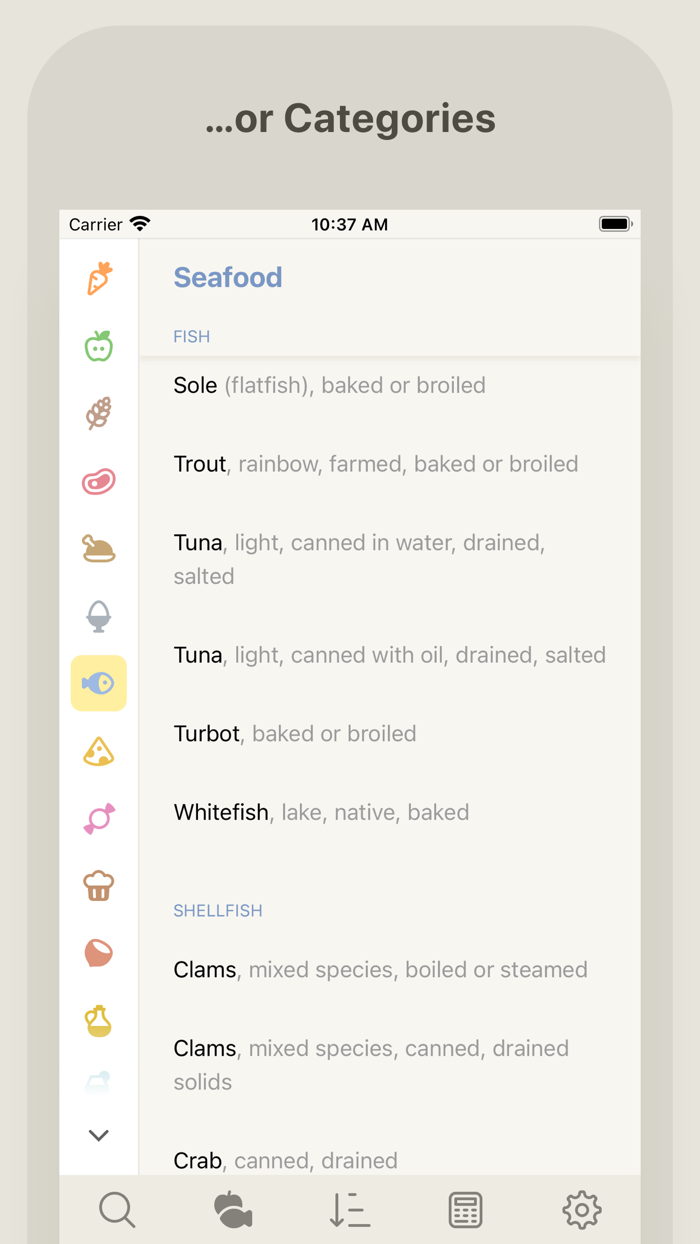
Task: Open the wheat grains category
Action: tap(99, 413)
